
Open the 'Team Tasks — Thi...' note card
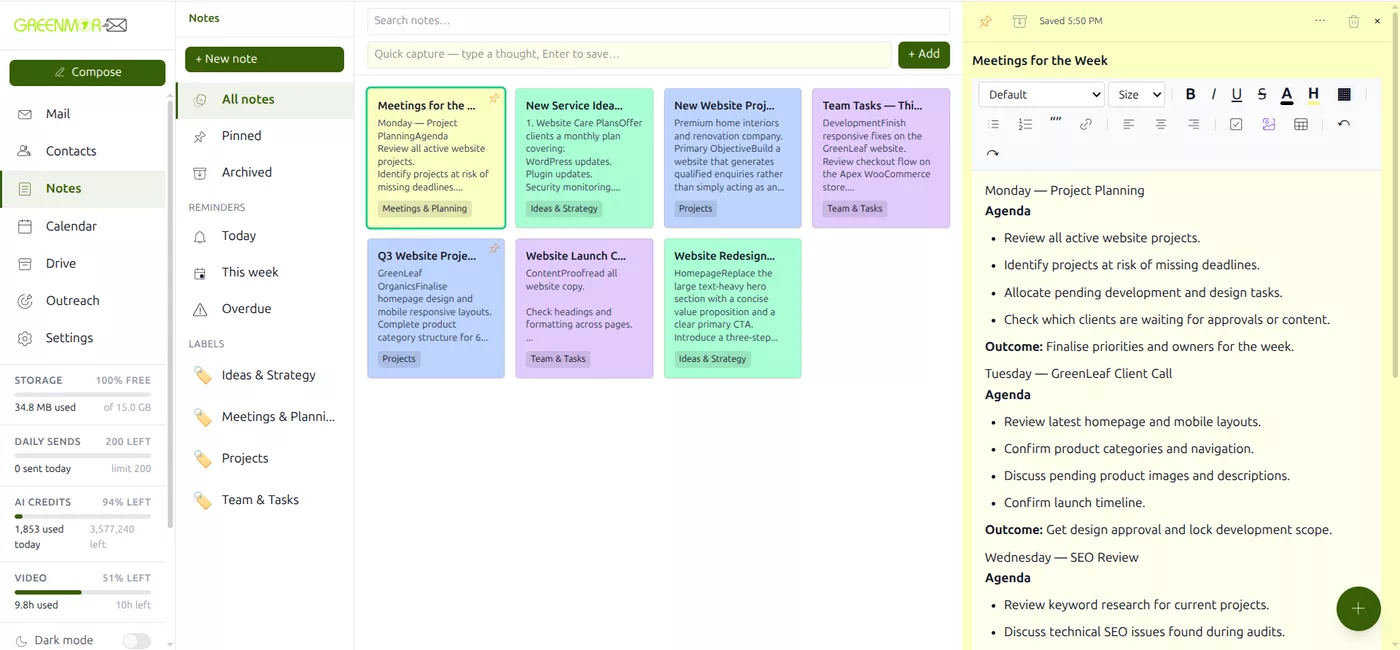coord(881,158)
